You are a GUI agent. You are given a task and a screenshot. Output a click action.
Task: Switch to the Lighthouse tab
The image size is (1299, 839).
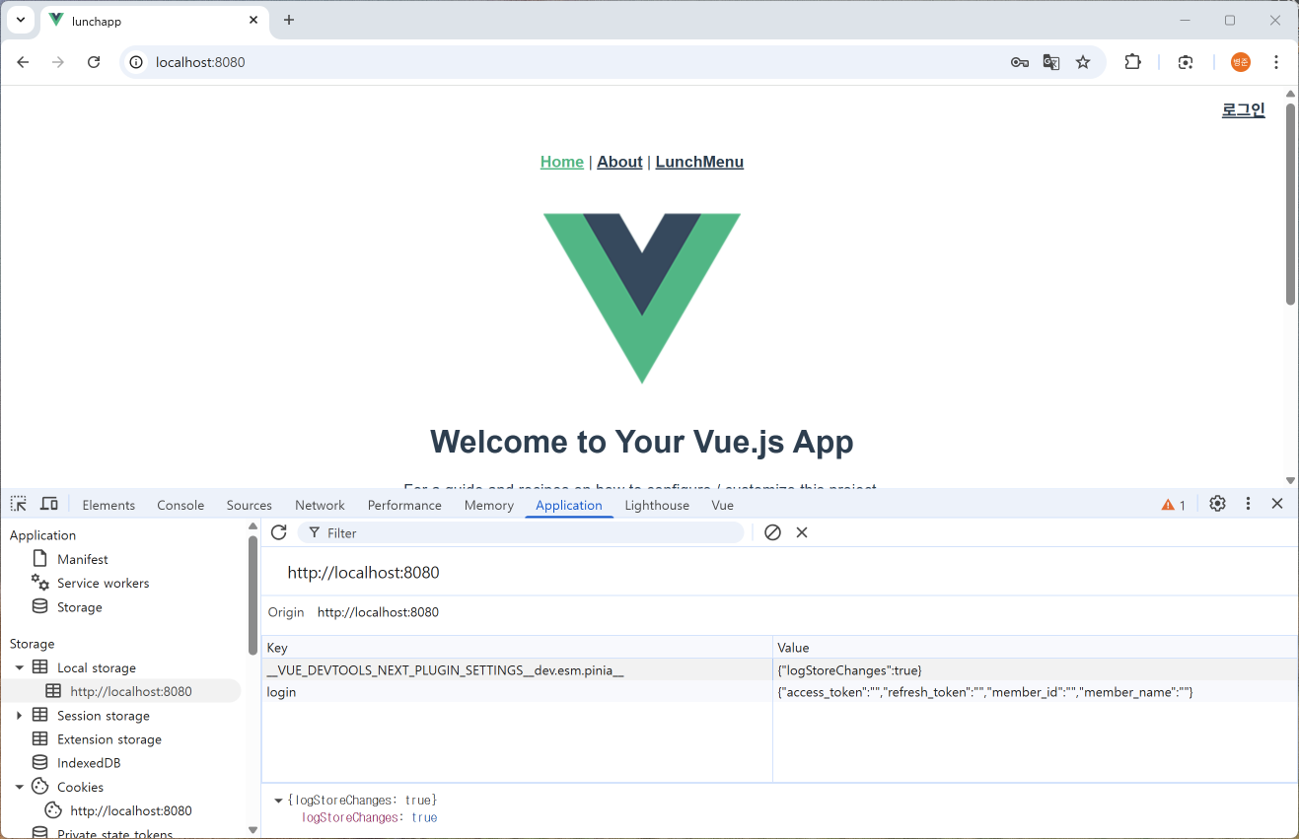(x=657, y=505)
